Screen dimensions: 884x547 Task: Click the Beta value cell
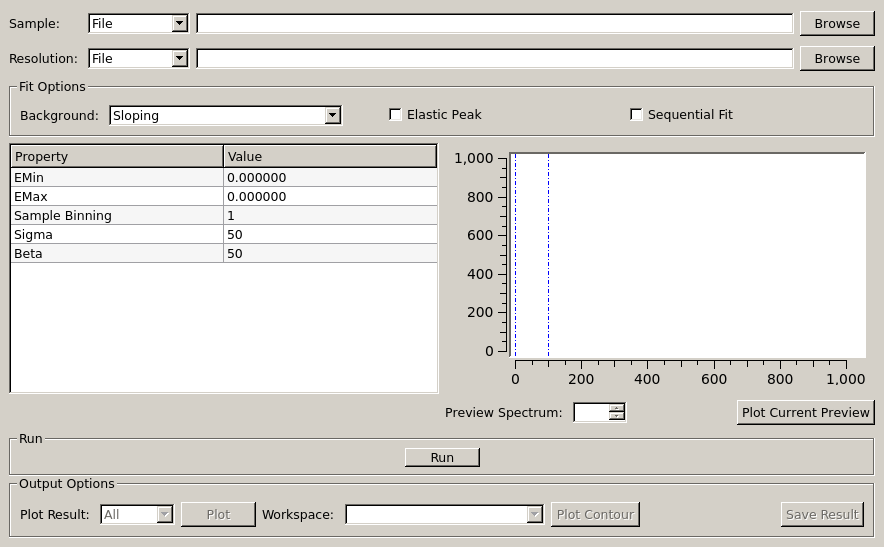click(330, 253)
